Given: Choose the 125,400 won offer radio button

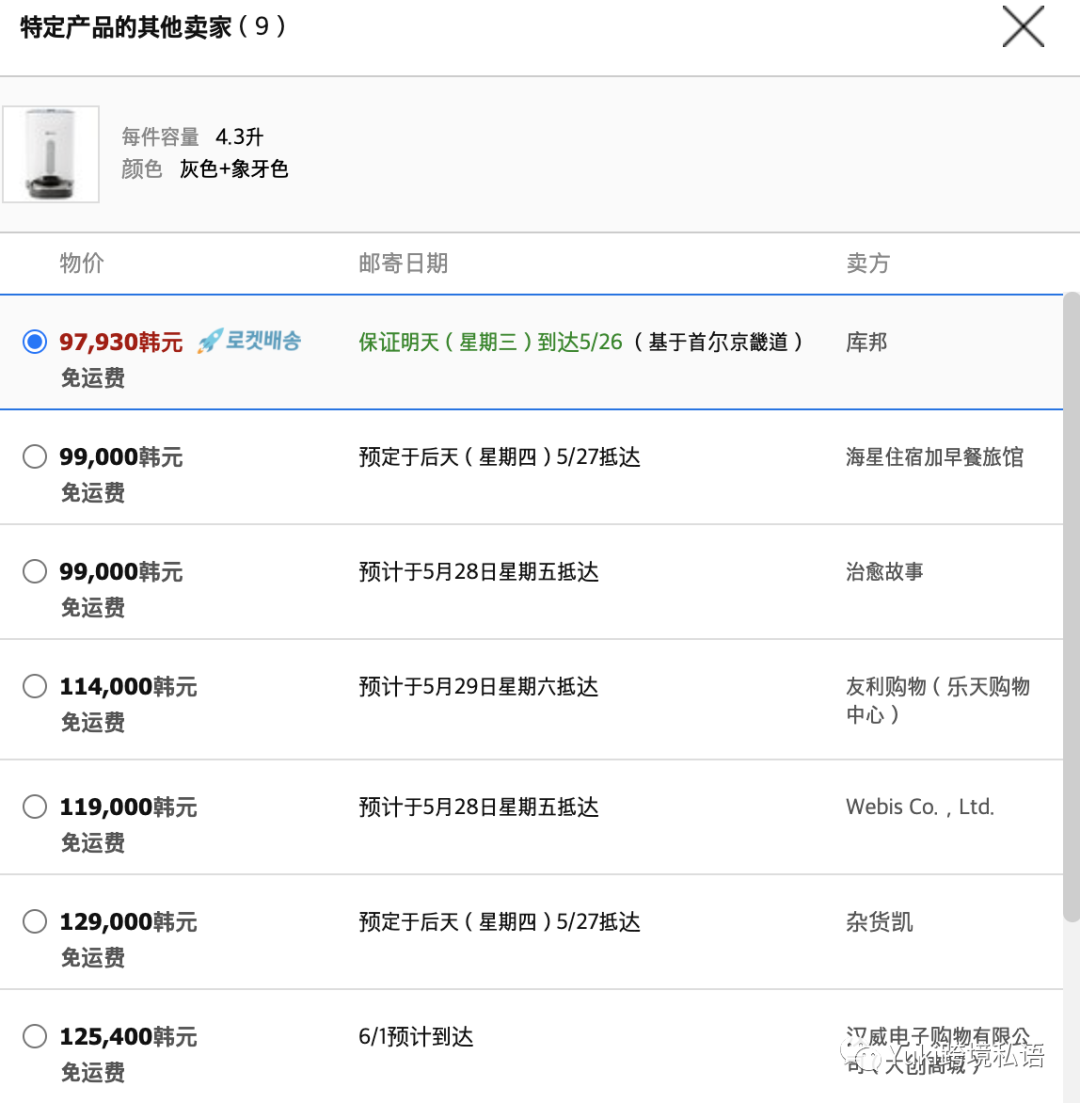Looking at the screenshot, I should (35, 1037).
